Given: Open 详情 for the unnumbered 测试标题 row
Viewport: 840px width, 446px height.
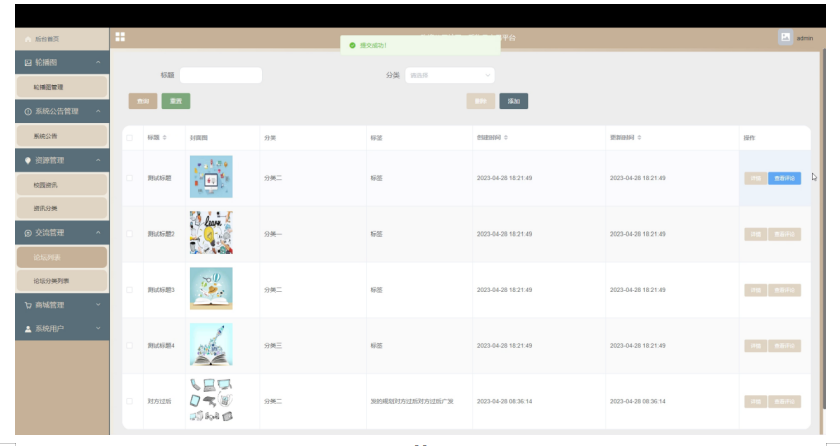Looking at the screenshot, I should coord(755,178).
